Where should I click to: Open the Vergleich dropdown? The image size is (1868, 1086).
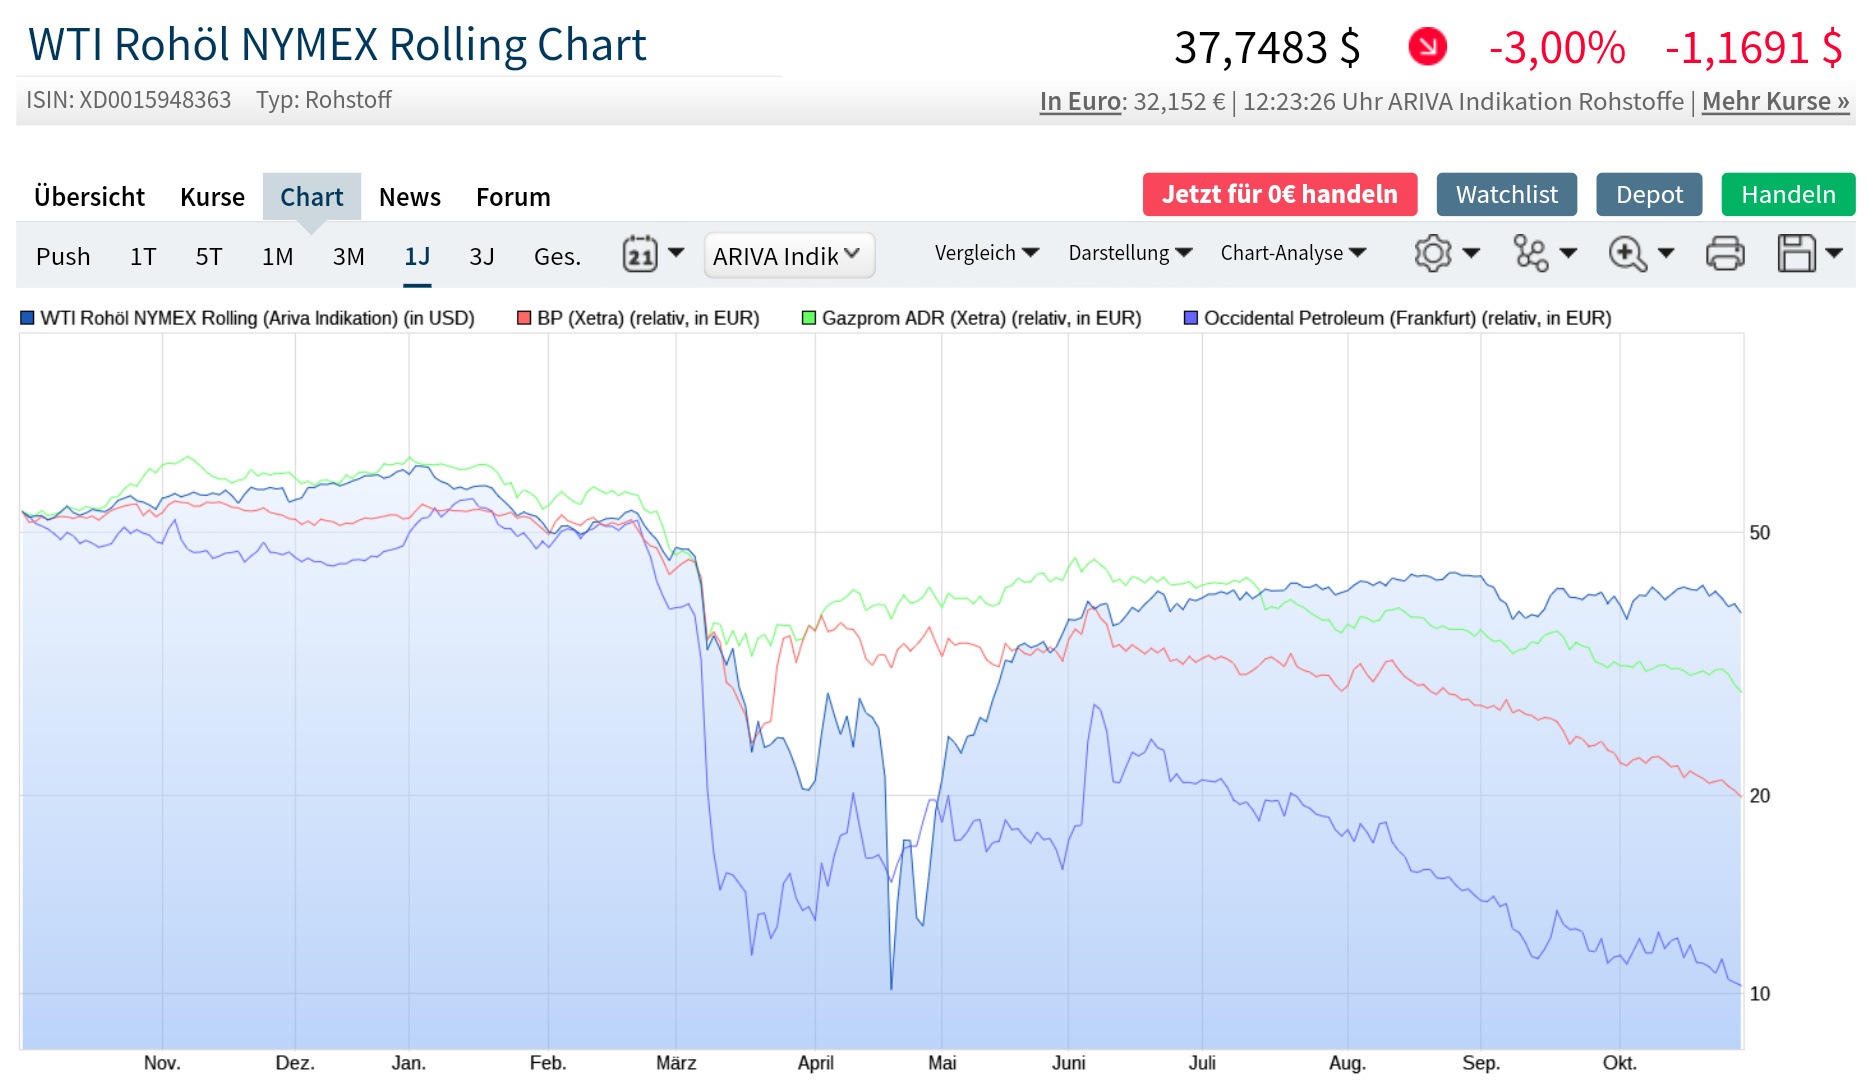tap(986, 254)
